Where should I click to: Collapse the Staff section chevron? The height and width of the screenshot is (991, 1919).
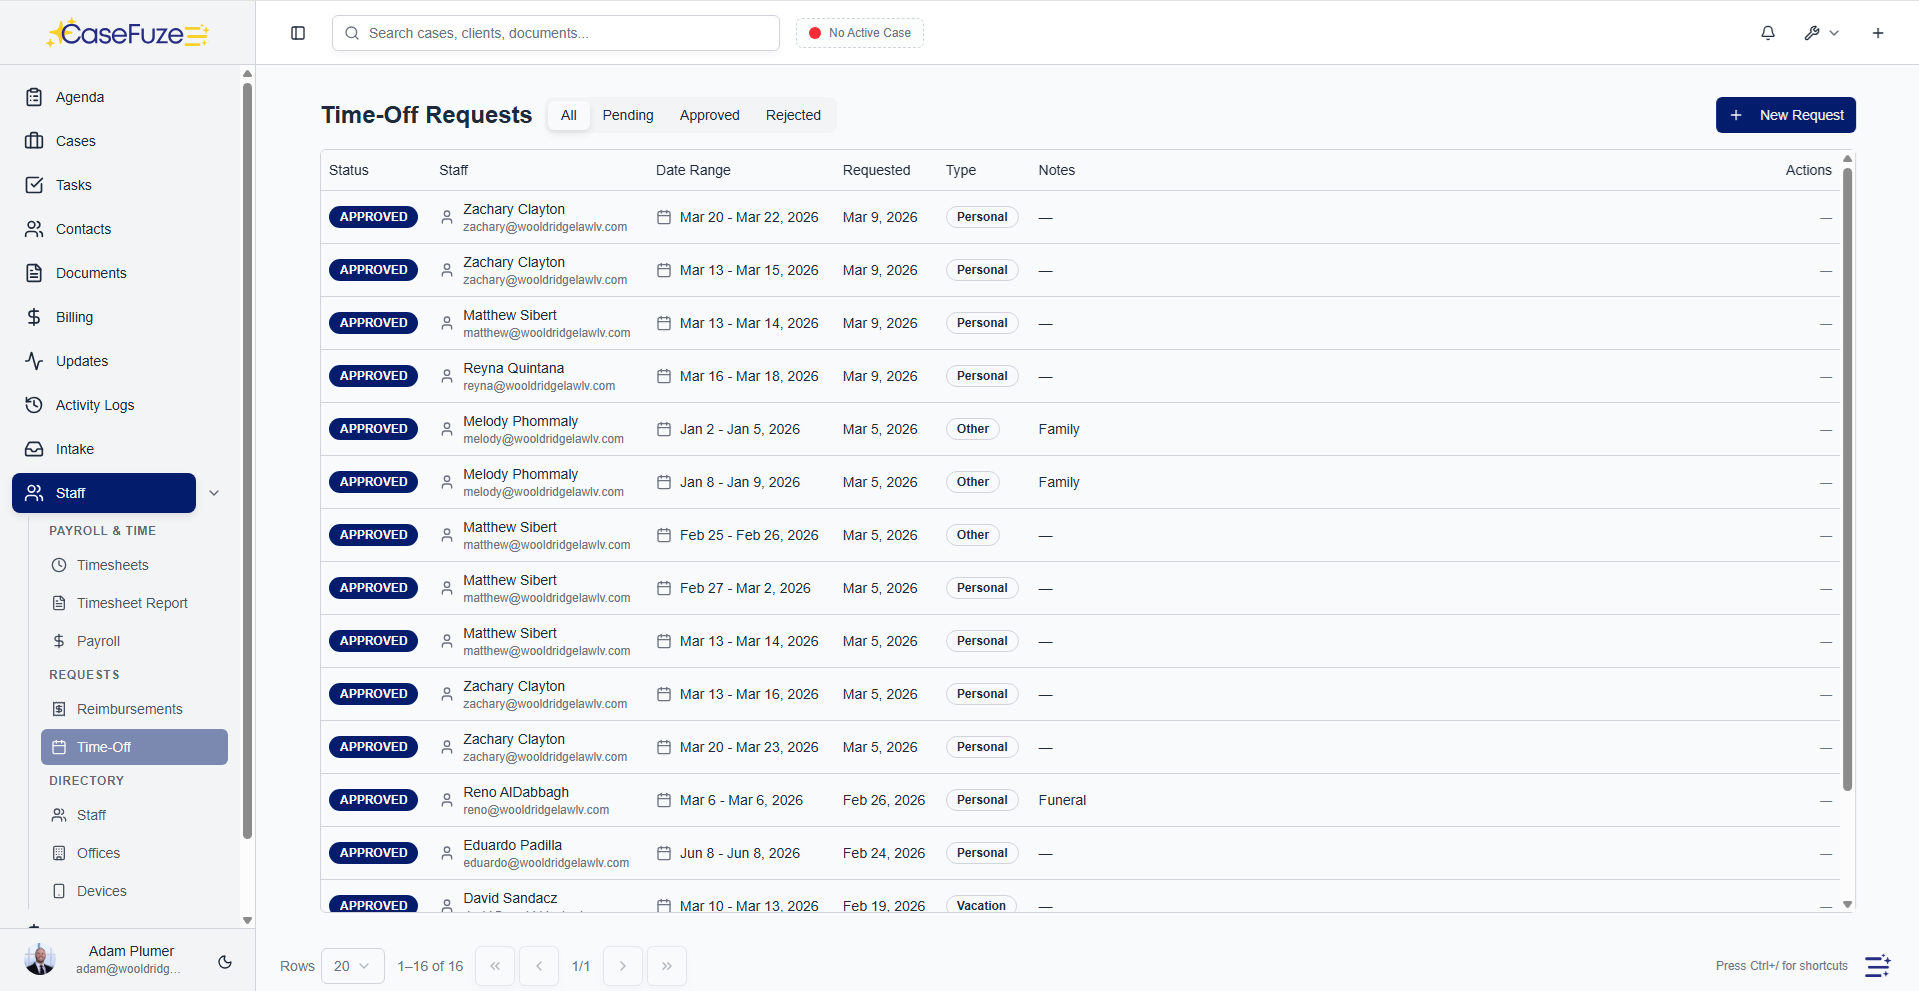(214, 492)
